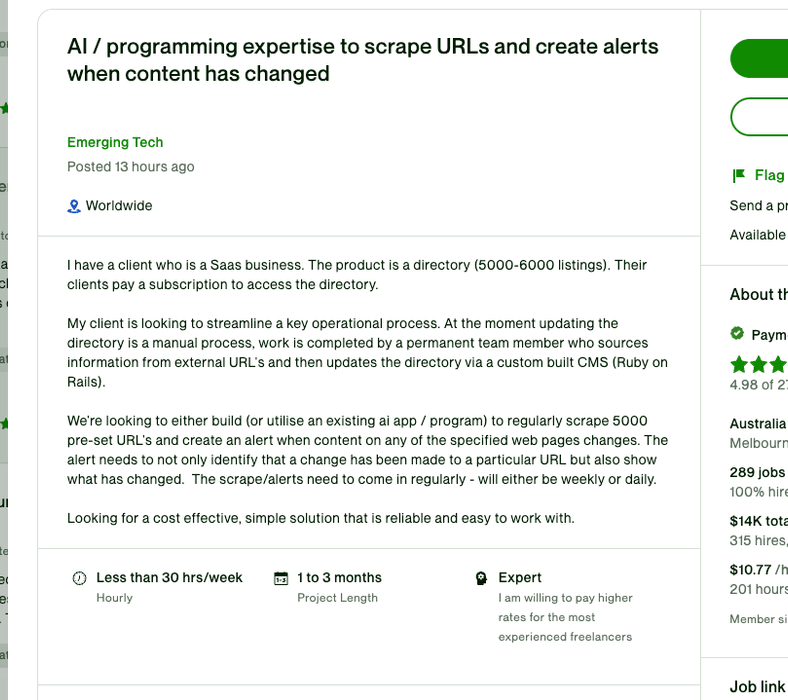Click the job title heading
This screenshot has height=700, width=788.
click(x=363, y=60)
